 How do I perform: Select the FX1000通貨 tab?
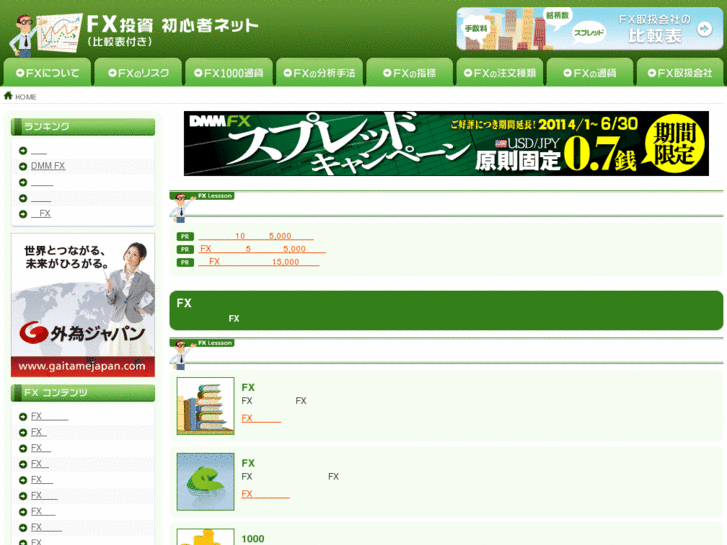[x=229, y=72]
